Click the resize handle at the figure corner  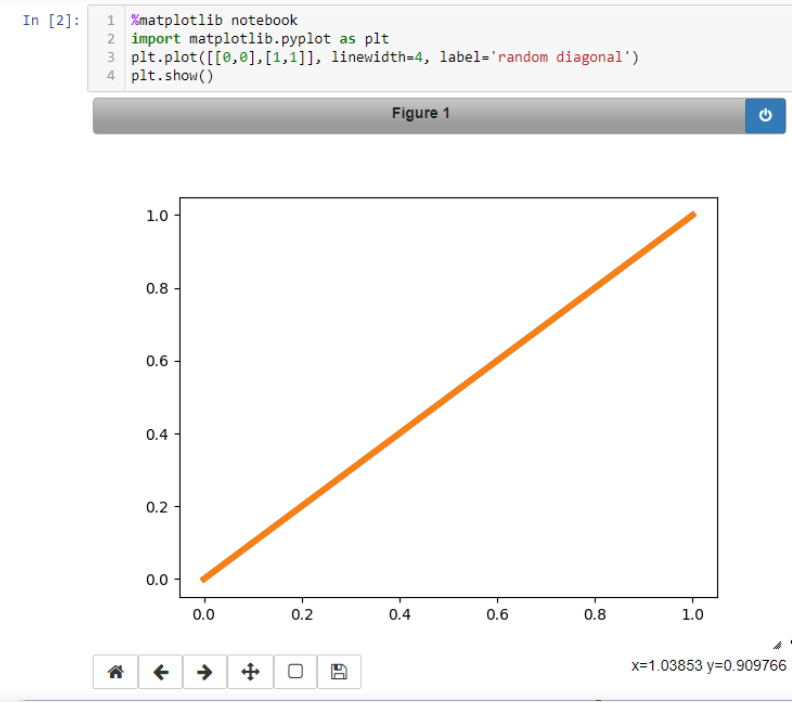(777, 645)
